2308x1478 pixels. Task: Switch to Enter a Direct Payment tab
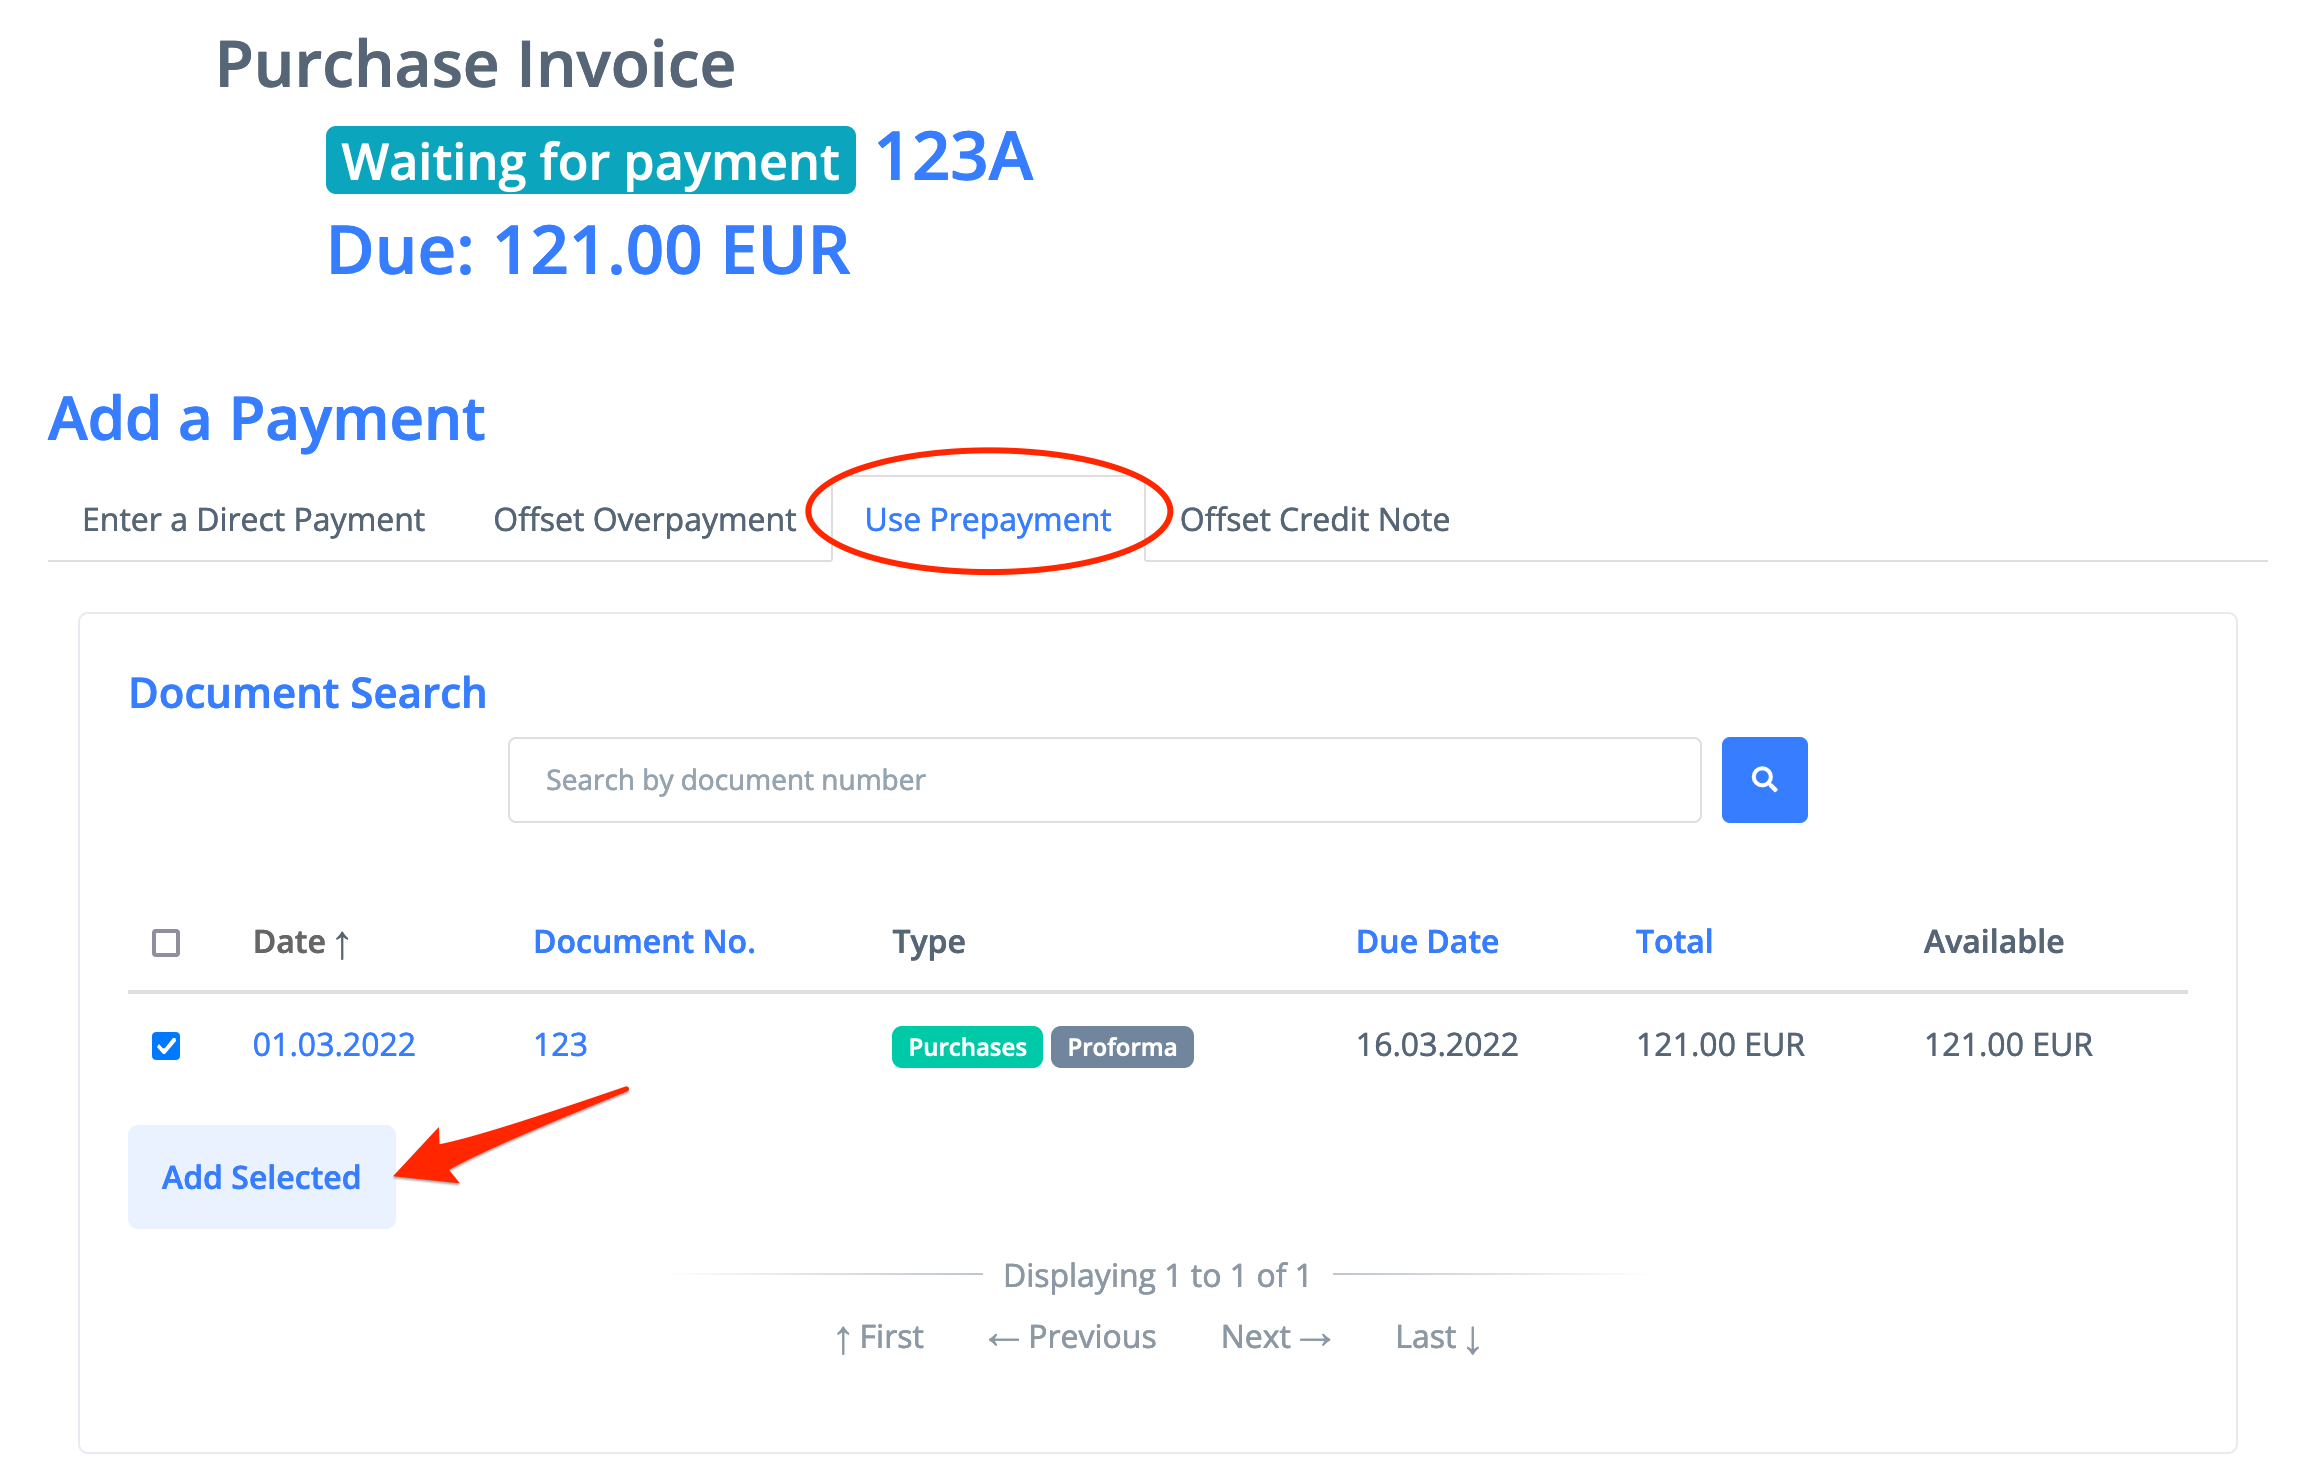coord(253,520)
